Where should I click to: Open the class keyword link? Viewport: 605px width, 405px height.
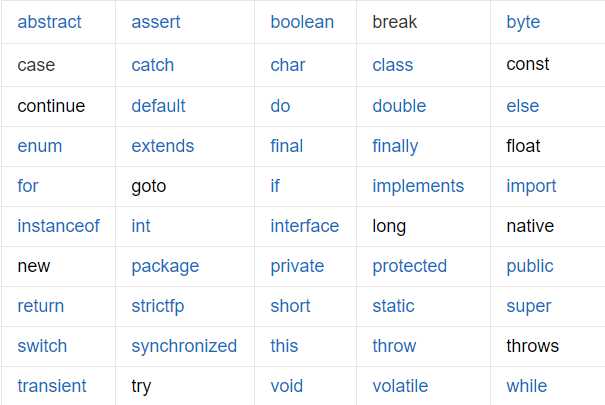click(x=392, y=65)
